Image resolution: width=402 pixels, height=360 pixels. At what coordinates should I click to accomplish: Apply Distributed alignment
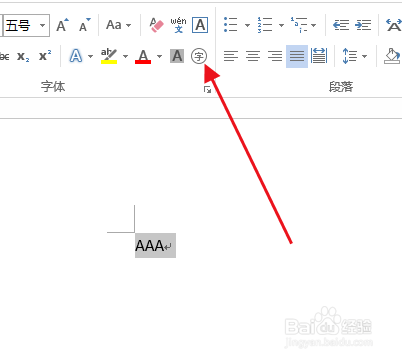pos(319,56)
